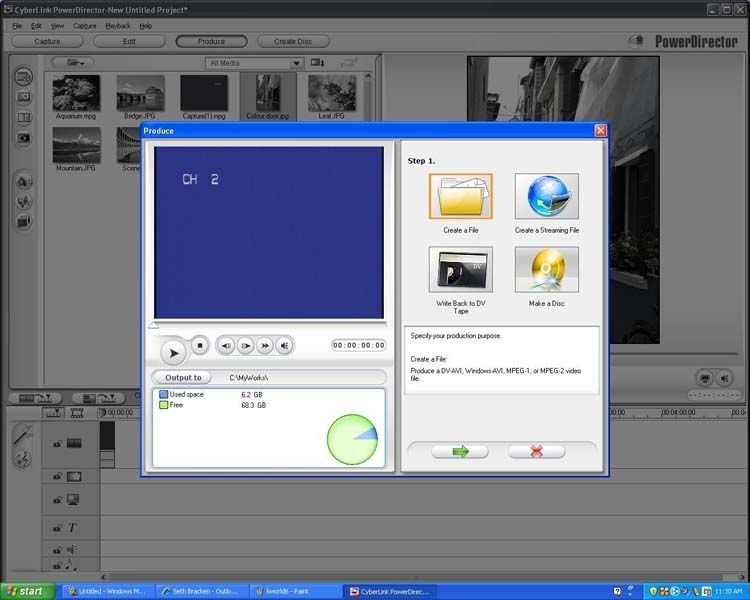The image size is (750, 600).
Task: Toggle lock on the voice track
Action: [x=57, y=550]
